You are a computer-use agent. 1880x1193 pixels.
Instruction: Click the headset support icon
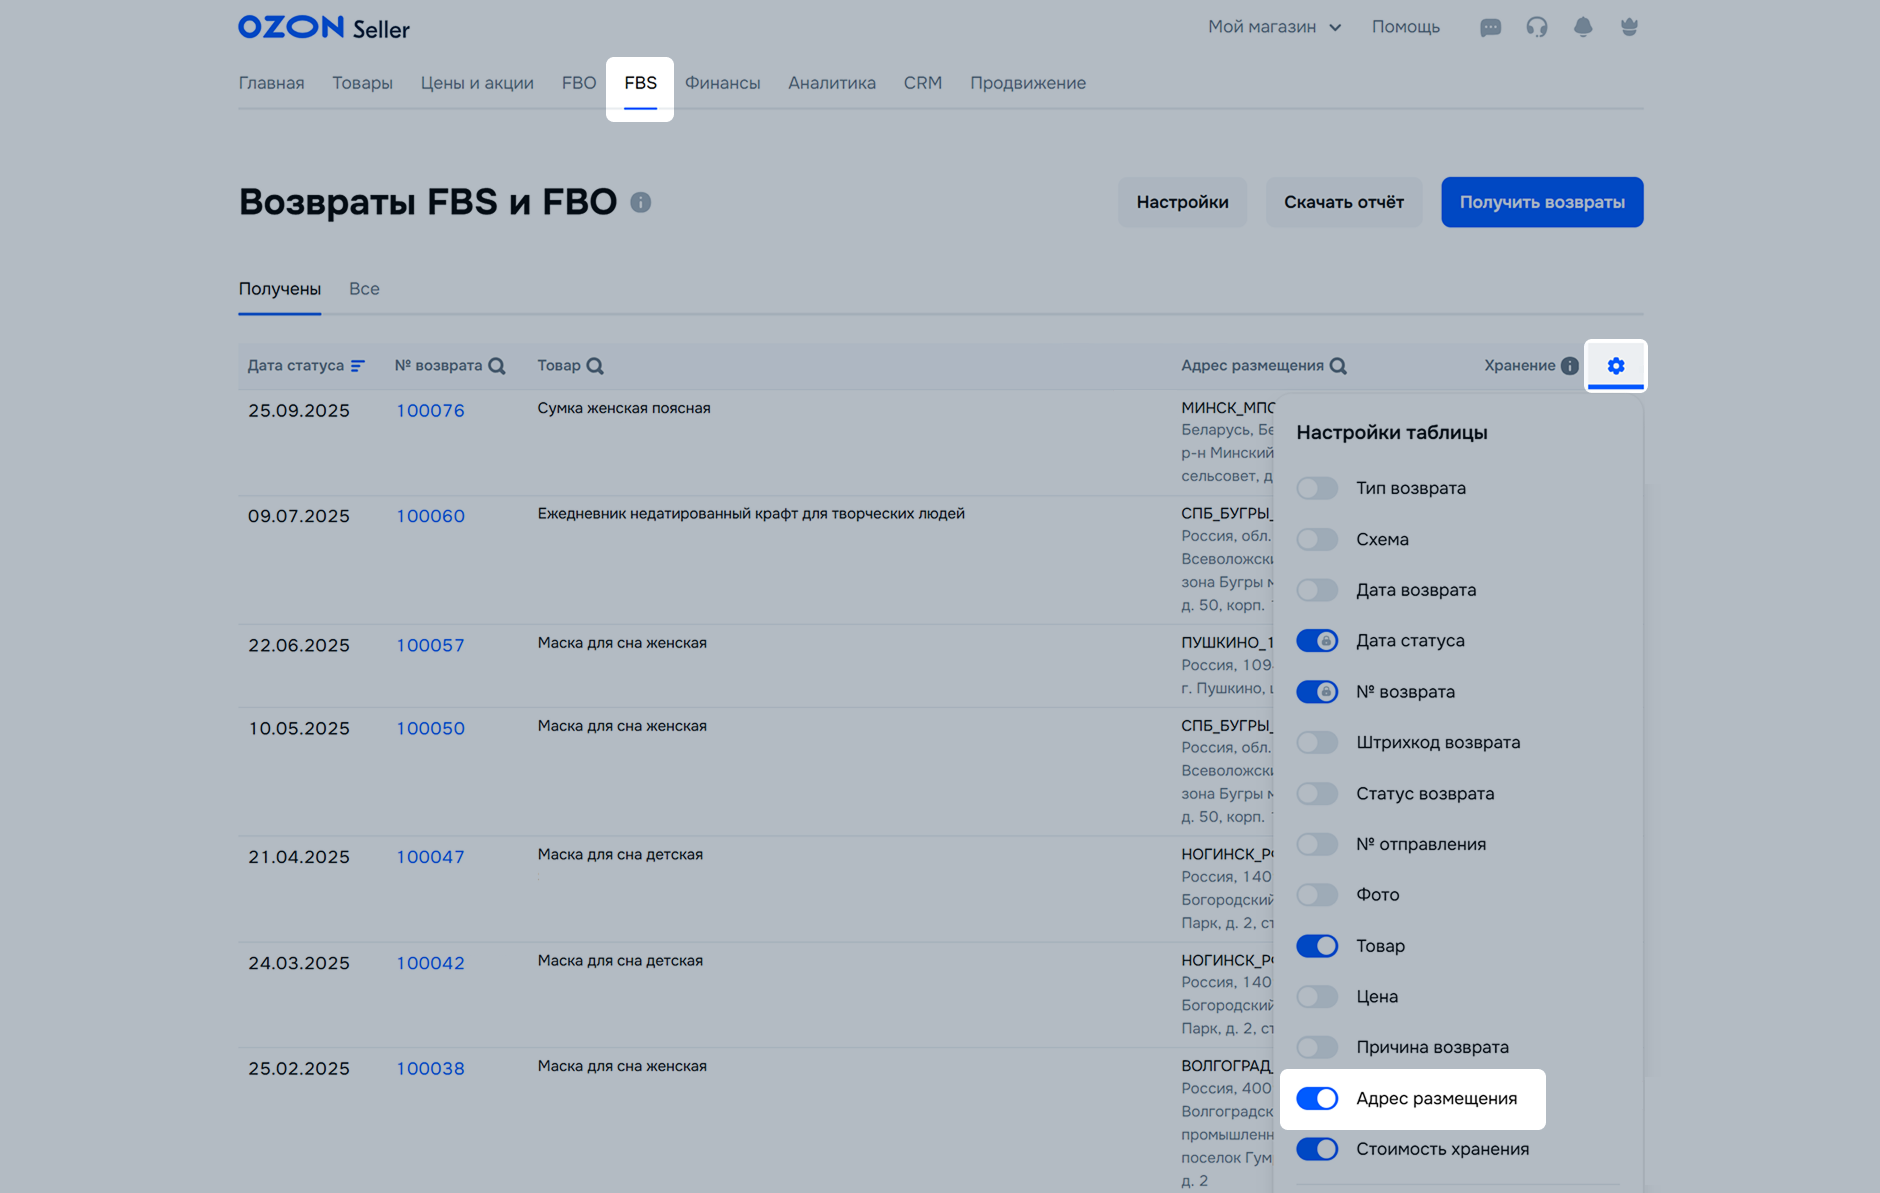(1537, 28)
